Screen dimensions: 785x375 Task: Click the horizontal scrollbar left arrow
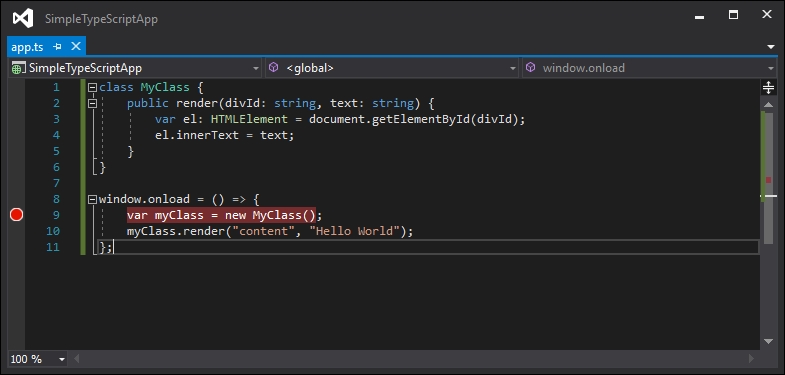[x=76, y=358]
